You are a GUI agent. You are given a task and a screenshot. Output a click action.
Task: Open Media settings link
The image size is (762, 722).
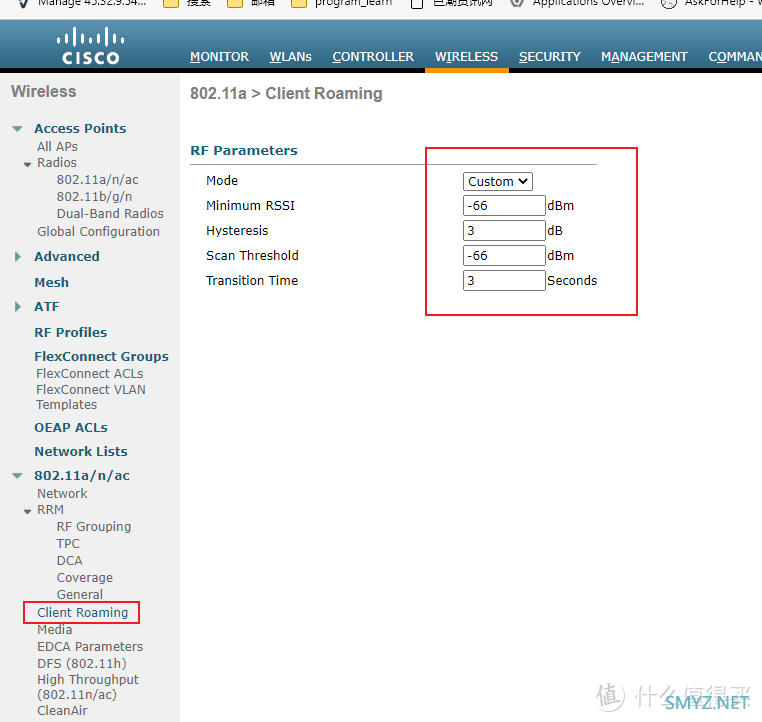pyautogui.click(x=54, y=630)
